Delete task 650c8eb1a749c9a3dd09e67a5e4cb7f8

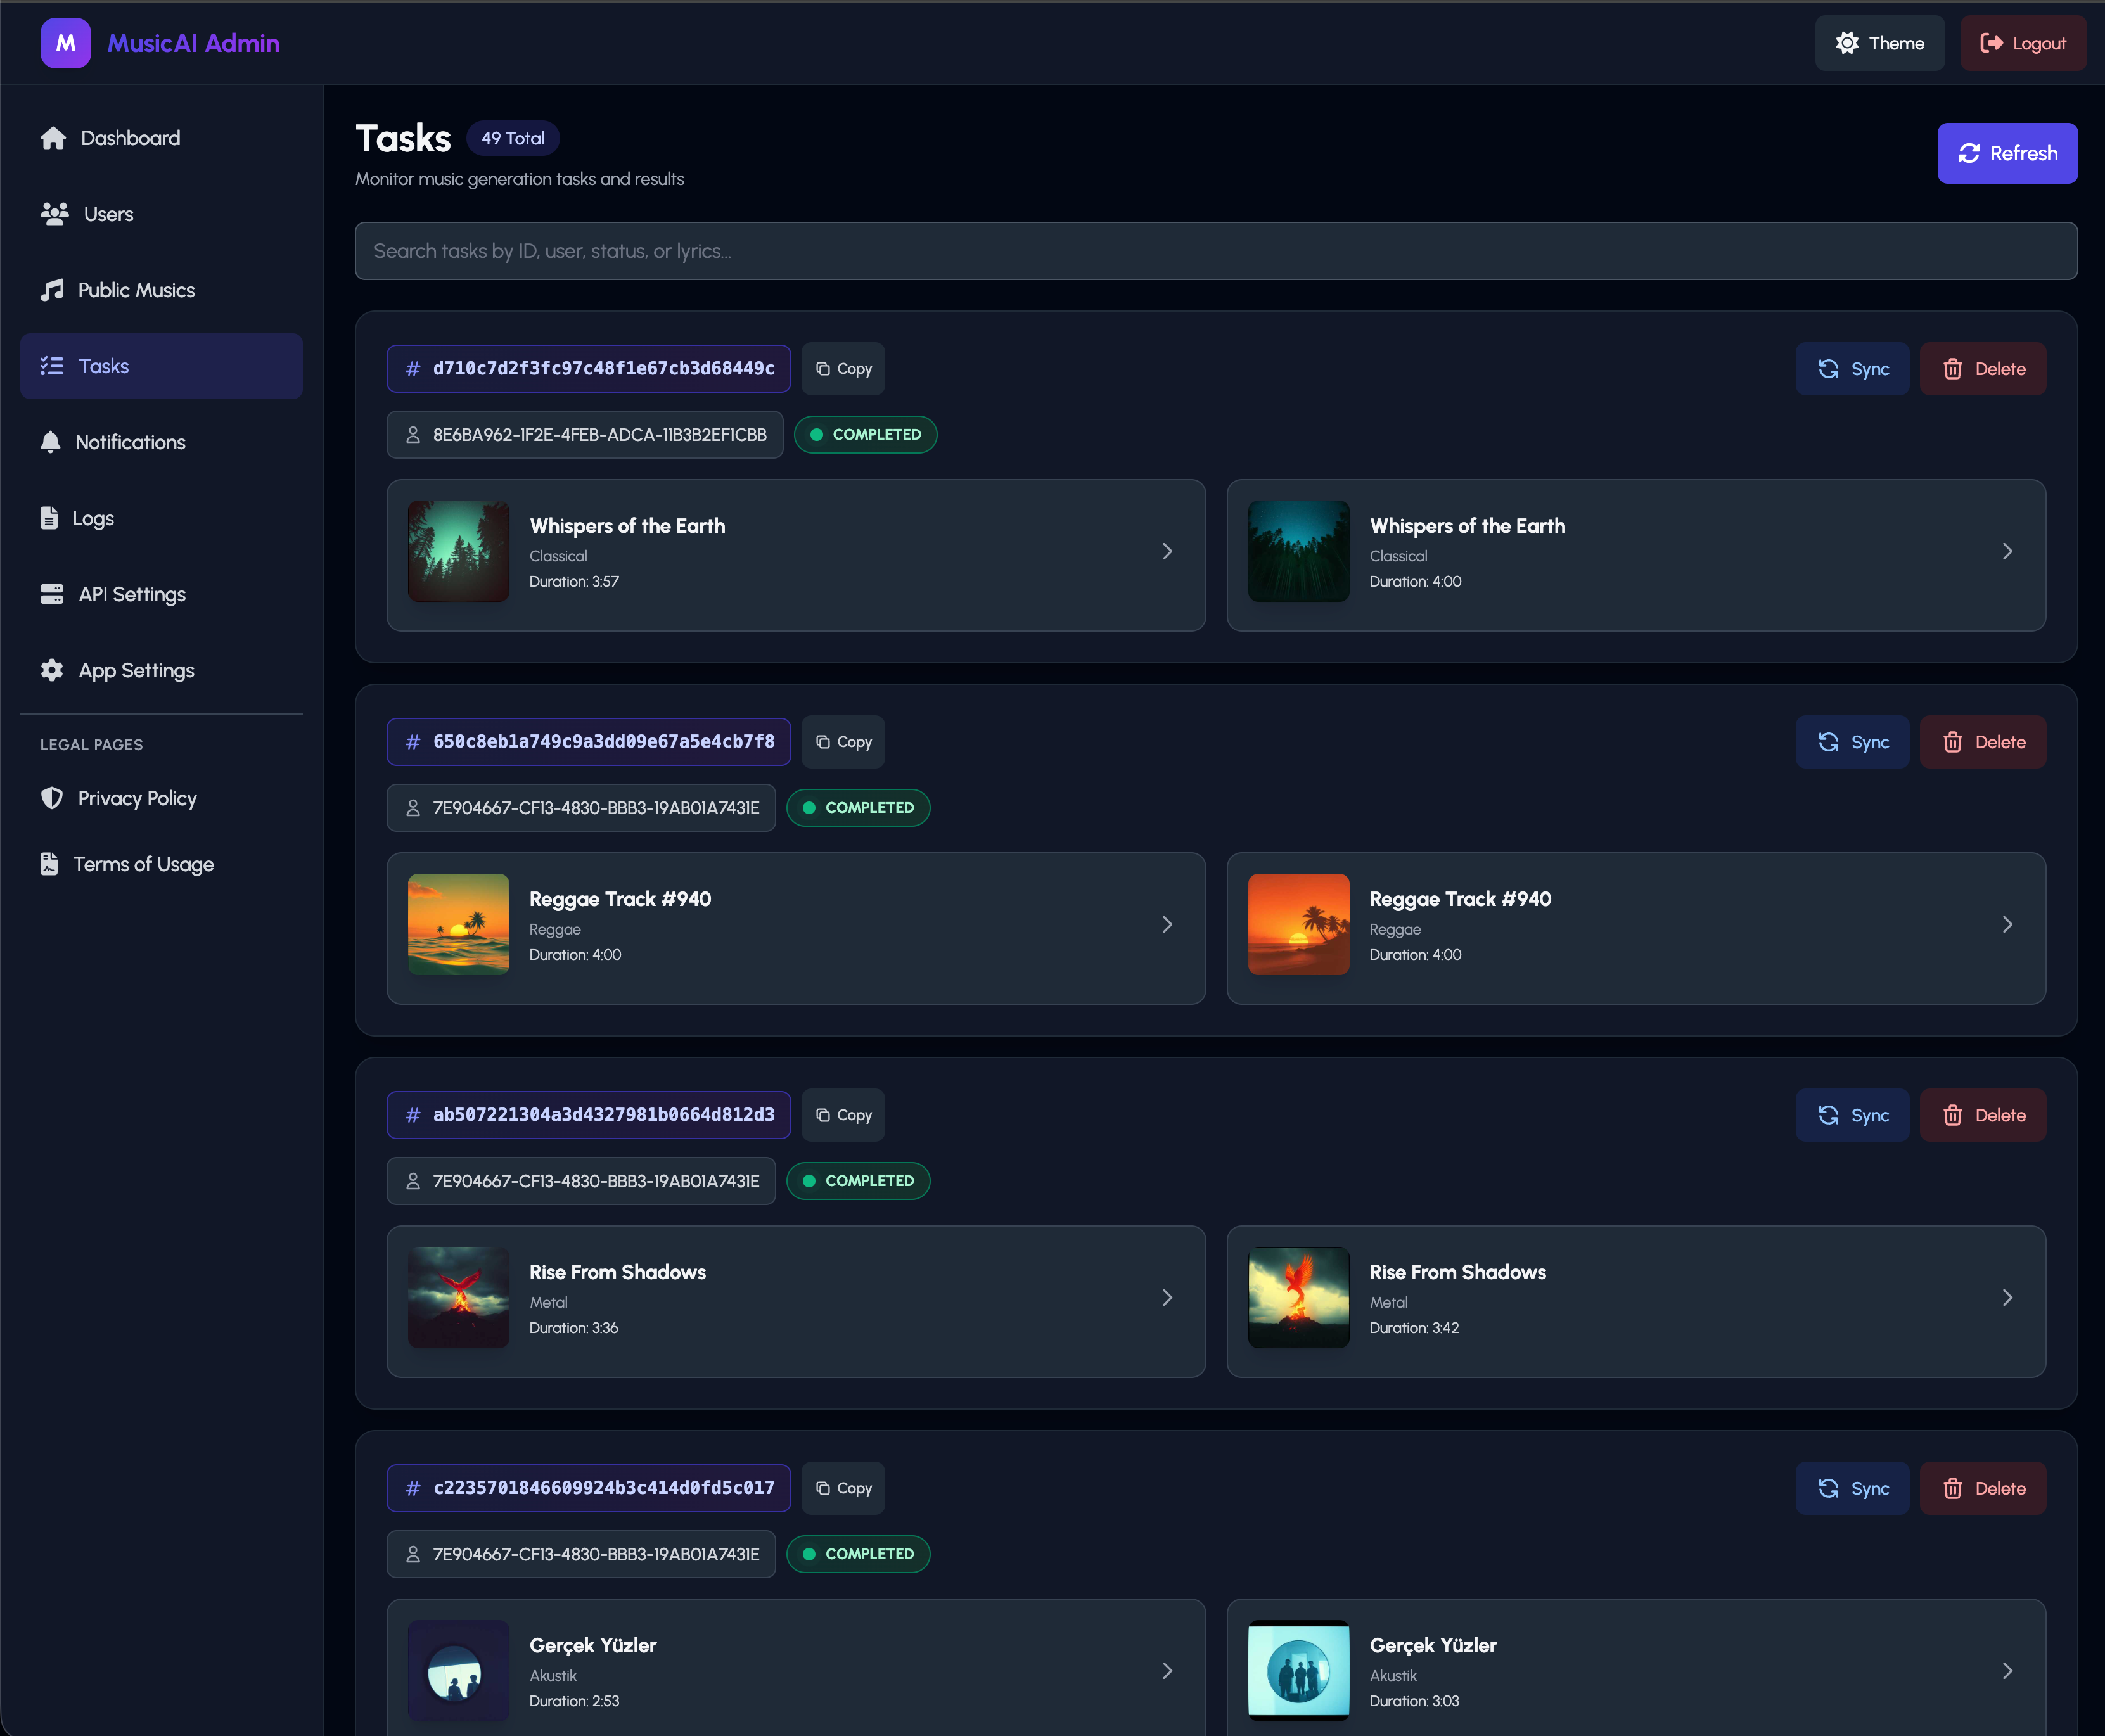click(x=1982, y=742)
